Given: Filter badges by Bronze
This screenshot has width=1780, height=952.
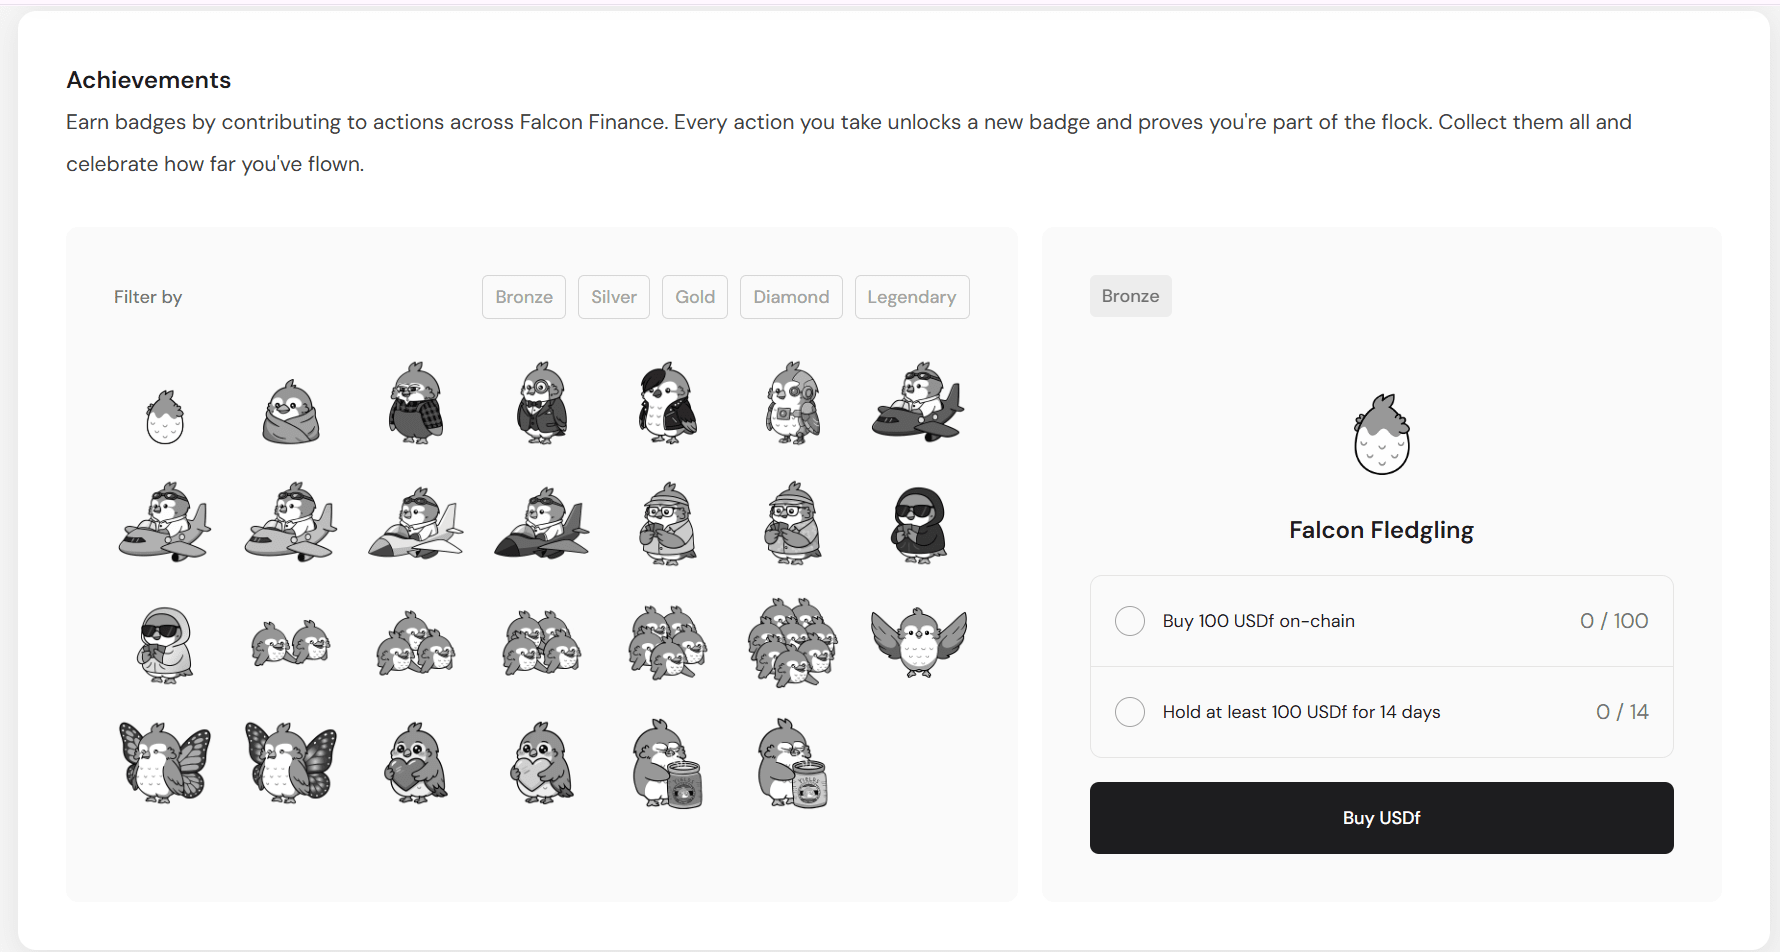Looking at the screenshot, I should coord(524,297).
